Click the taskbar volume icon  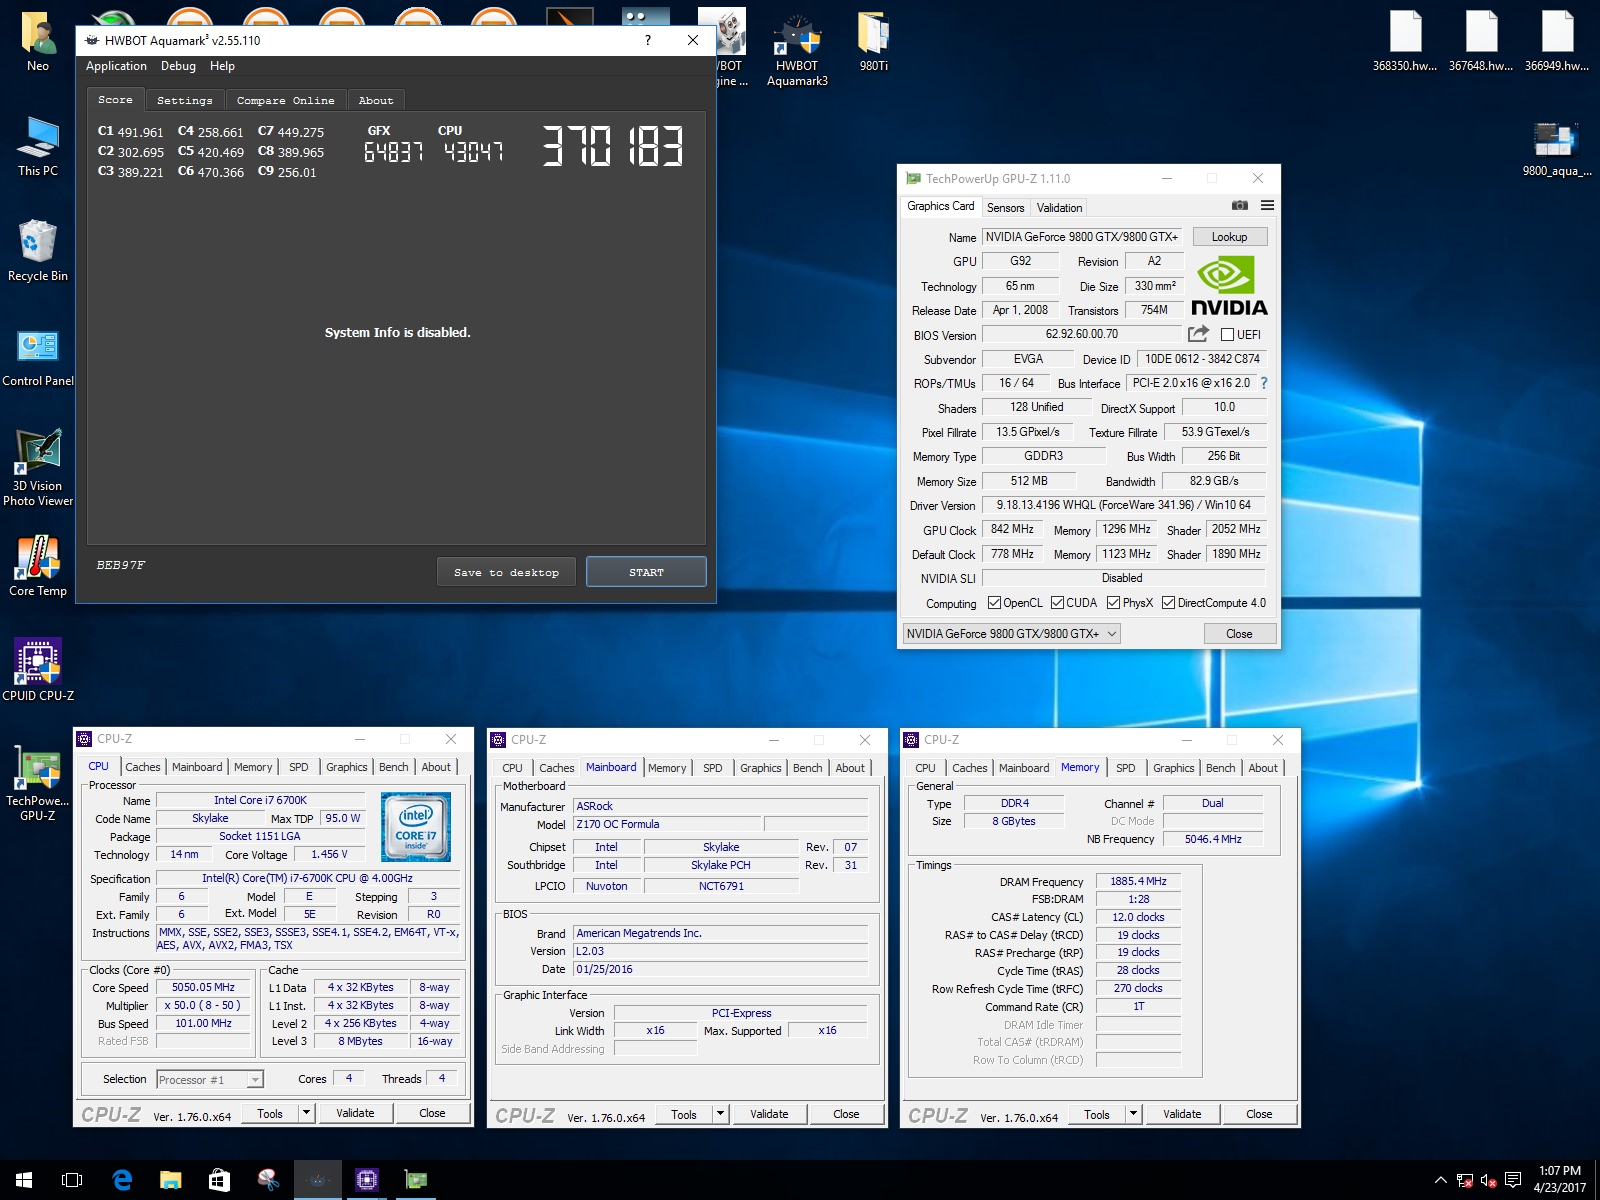click(1488, 1180)
